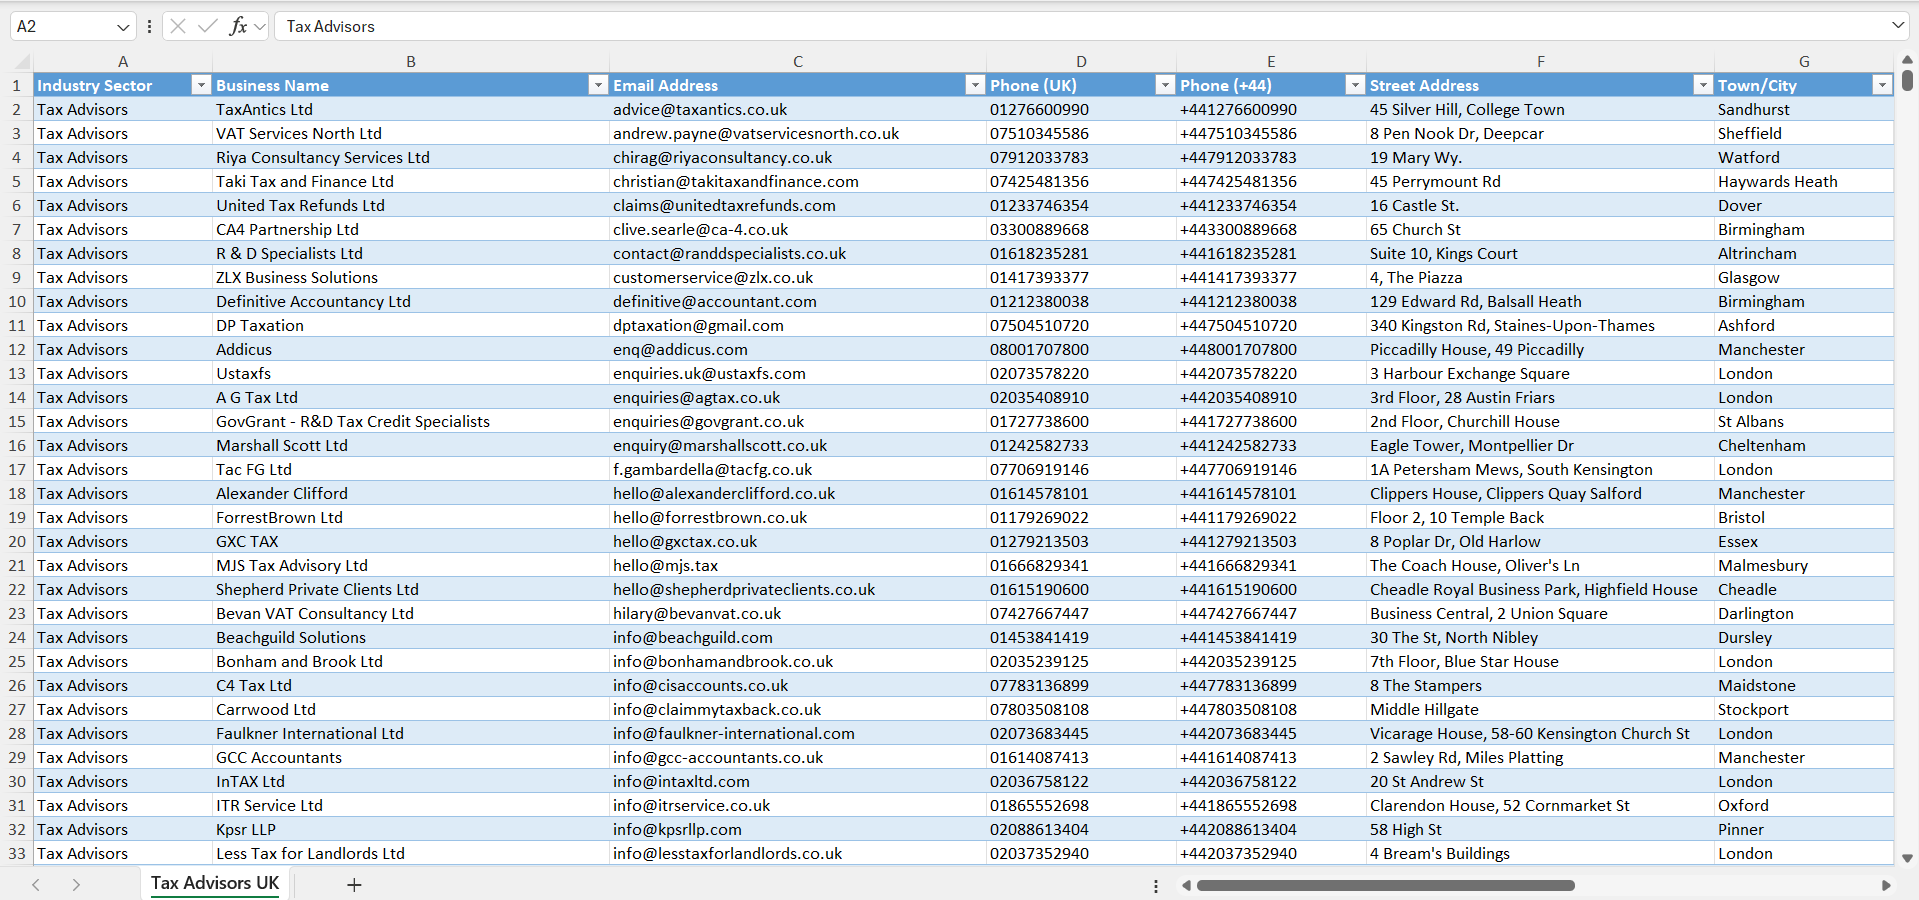Select cell Less Tax for Landlords Ltd
1919x900 pixels.
411,854
